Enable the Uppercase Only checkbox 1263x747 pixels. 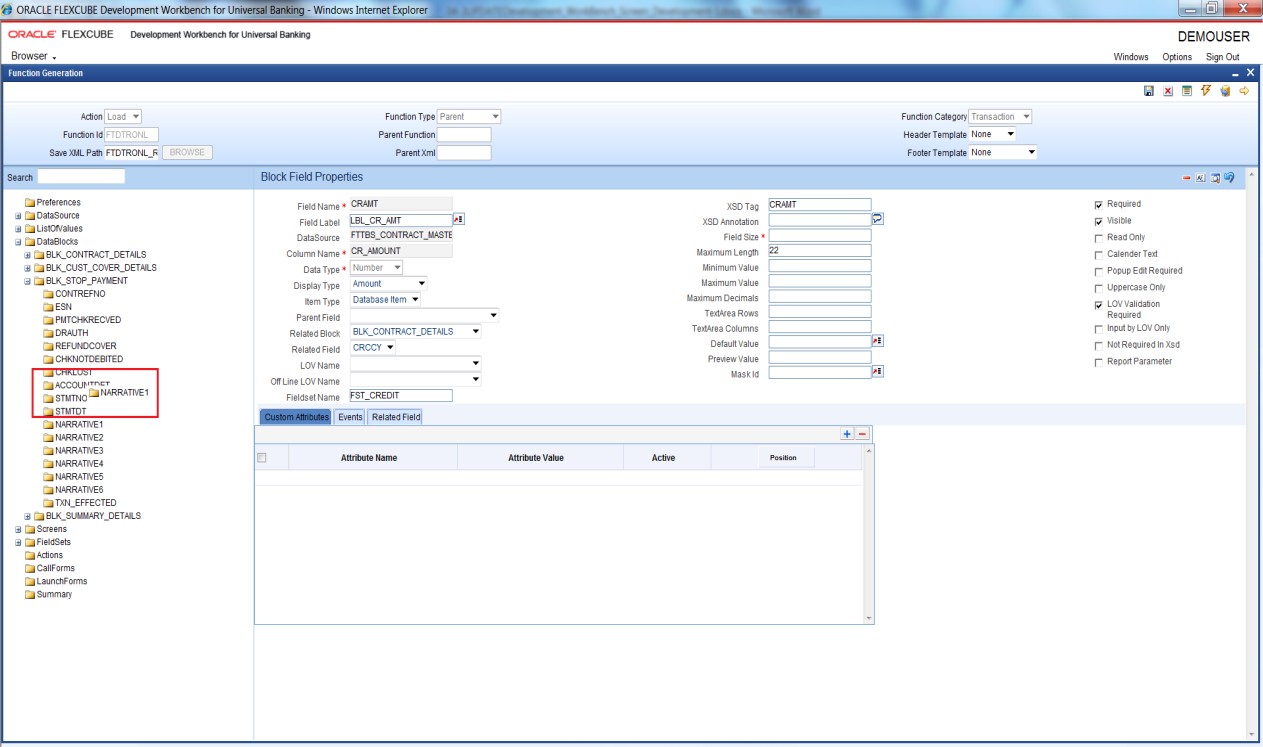(x=1098, y=288)
